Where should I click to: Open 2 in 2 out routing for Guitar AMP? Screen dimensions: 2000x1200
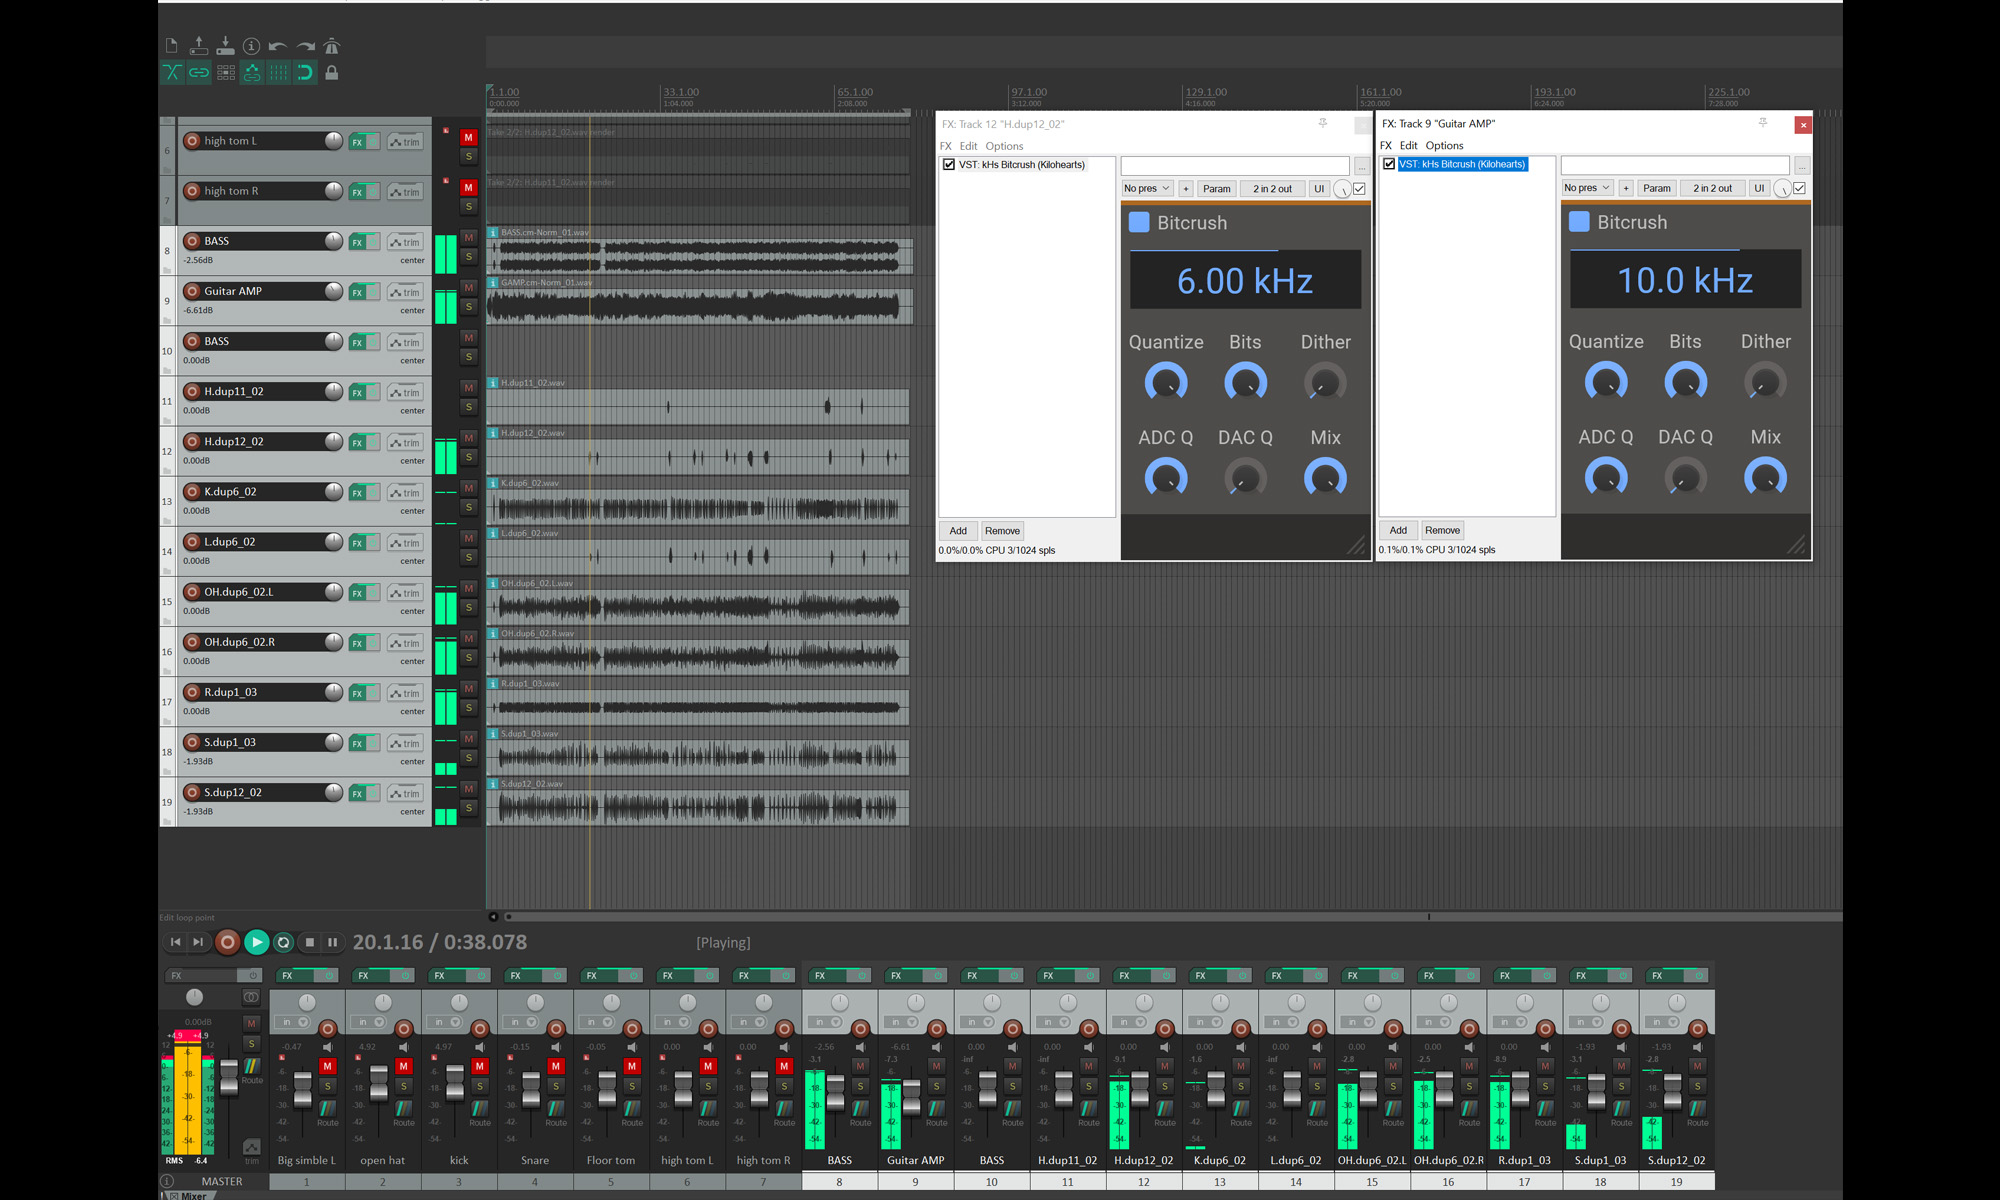(x=1712, y=188)
